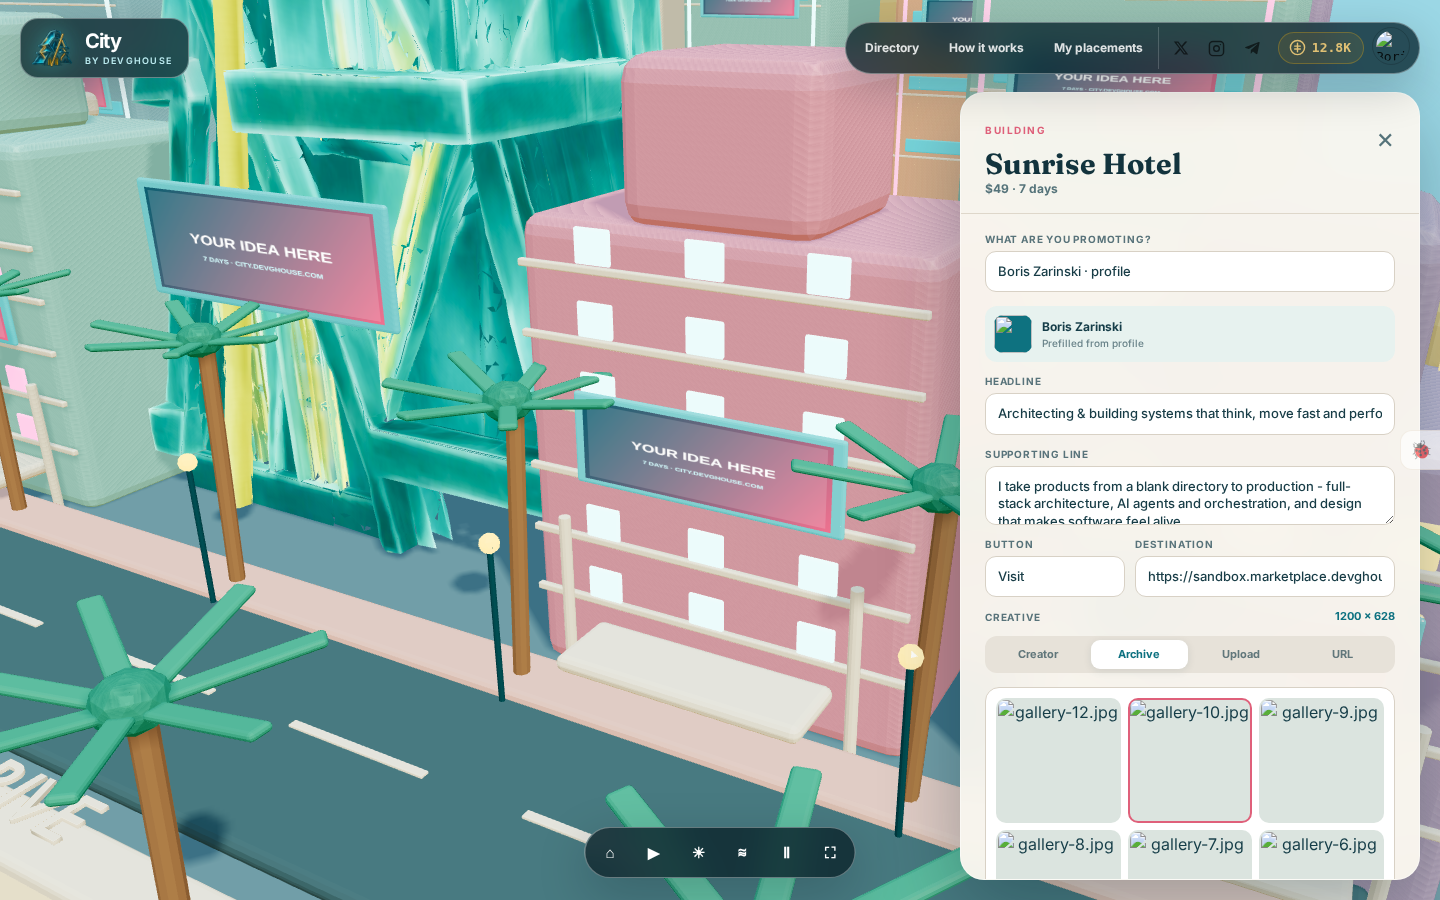Click the pause icon in bottom toolbar
This screenshot has height=900, width=1440.
[786, 853]
